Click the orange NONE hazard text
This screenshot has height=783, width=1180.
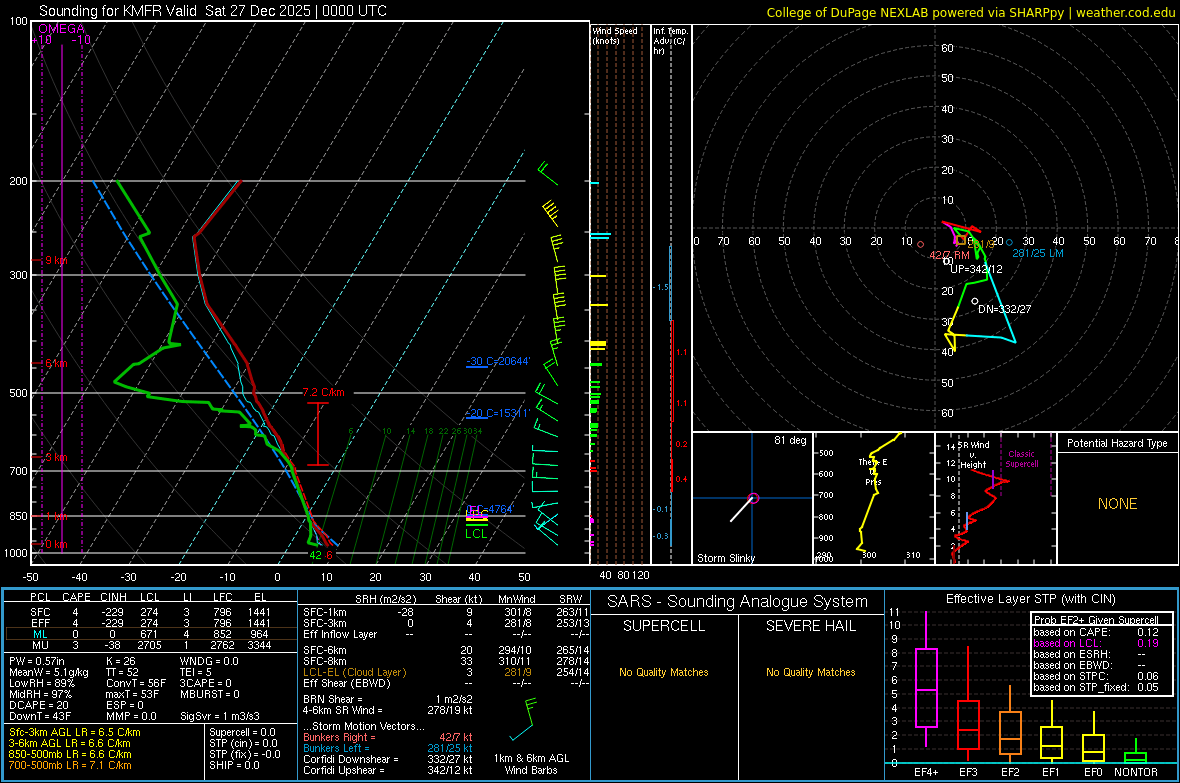(x=1118, y=504)
